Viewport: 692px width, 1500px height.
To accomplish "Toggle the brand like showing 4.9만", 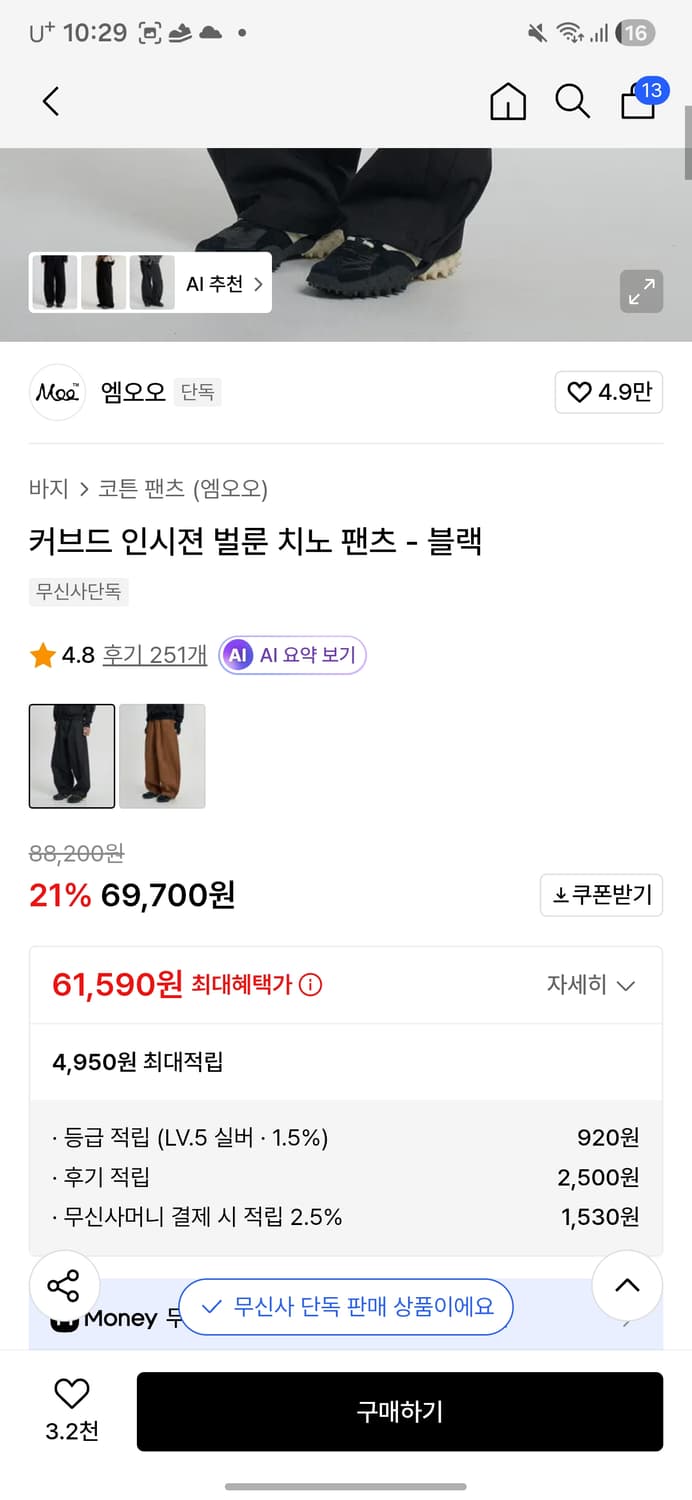I will [x=608, y=392].
